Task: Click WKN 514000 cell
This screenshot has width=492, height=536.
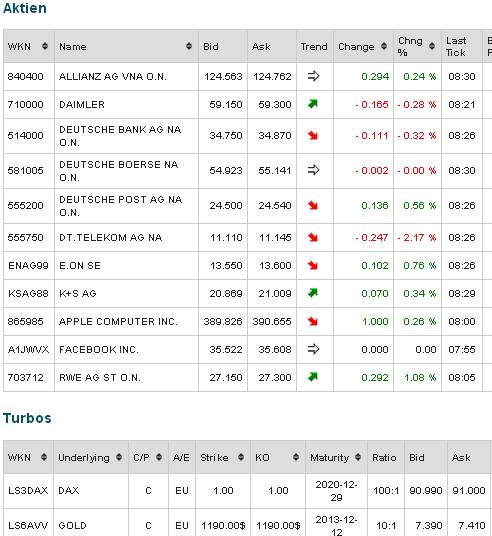Action: (x=25, y=136)
